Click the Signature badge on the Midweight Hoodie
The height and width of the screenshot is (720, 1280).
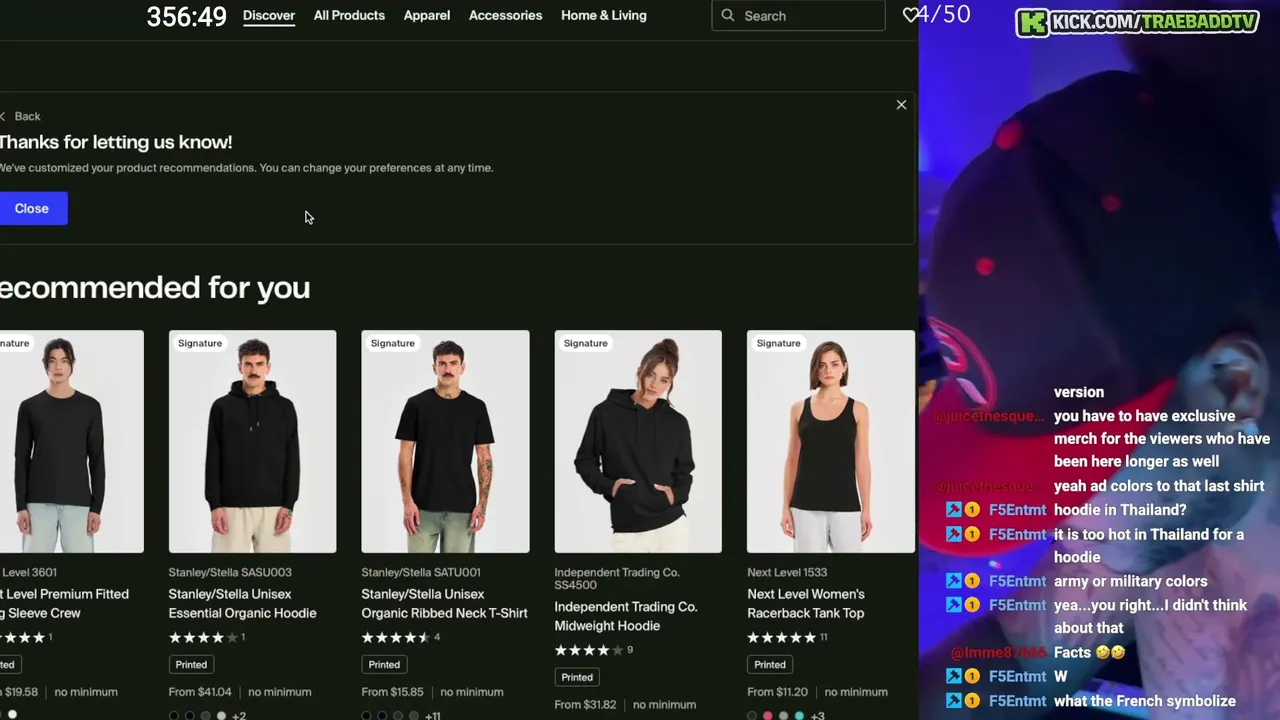[585, 343]
